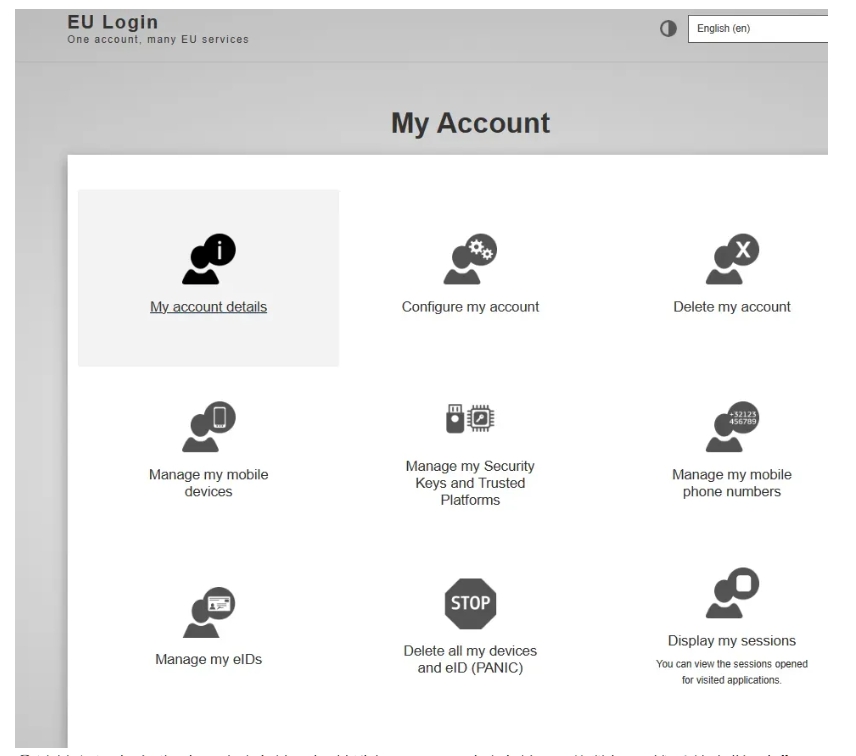Select Delete all my devices and eID (PANIC)

tap(470, 660)
